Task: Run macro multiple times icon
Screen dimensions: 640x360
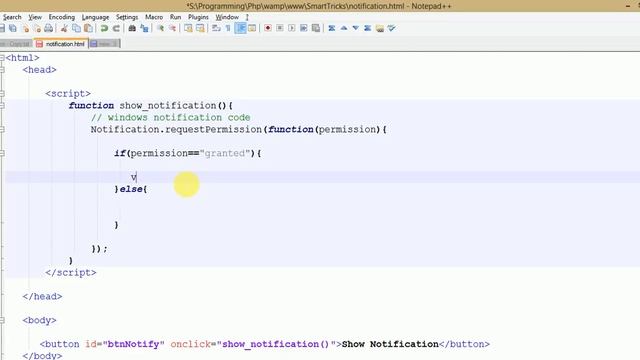Action: 304,28
